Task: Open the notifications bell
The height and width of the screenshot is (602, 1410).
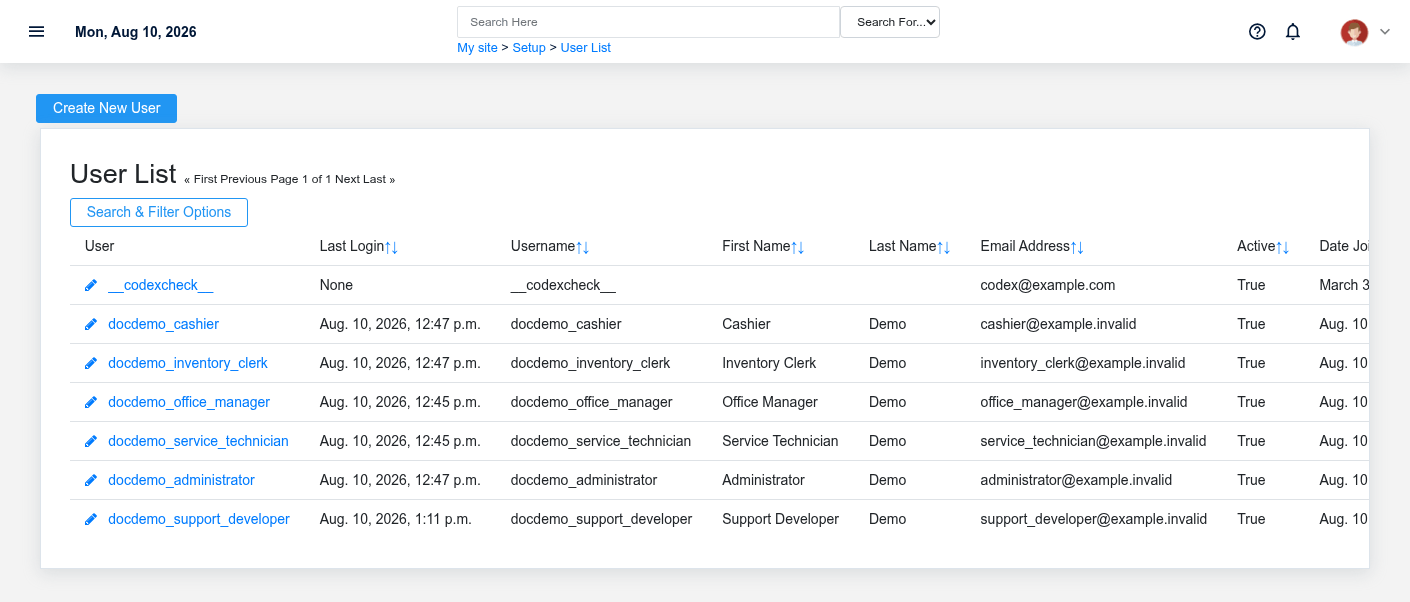Action: click(x=1293, y=31)
